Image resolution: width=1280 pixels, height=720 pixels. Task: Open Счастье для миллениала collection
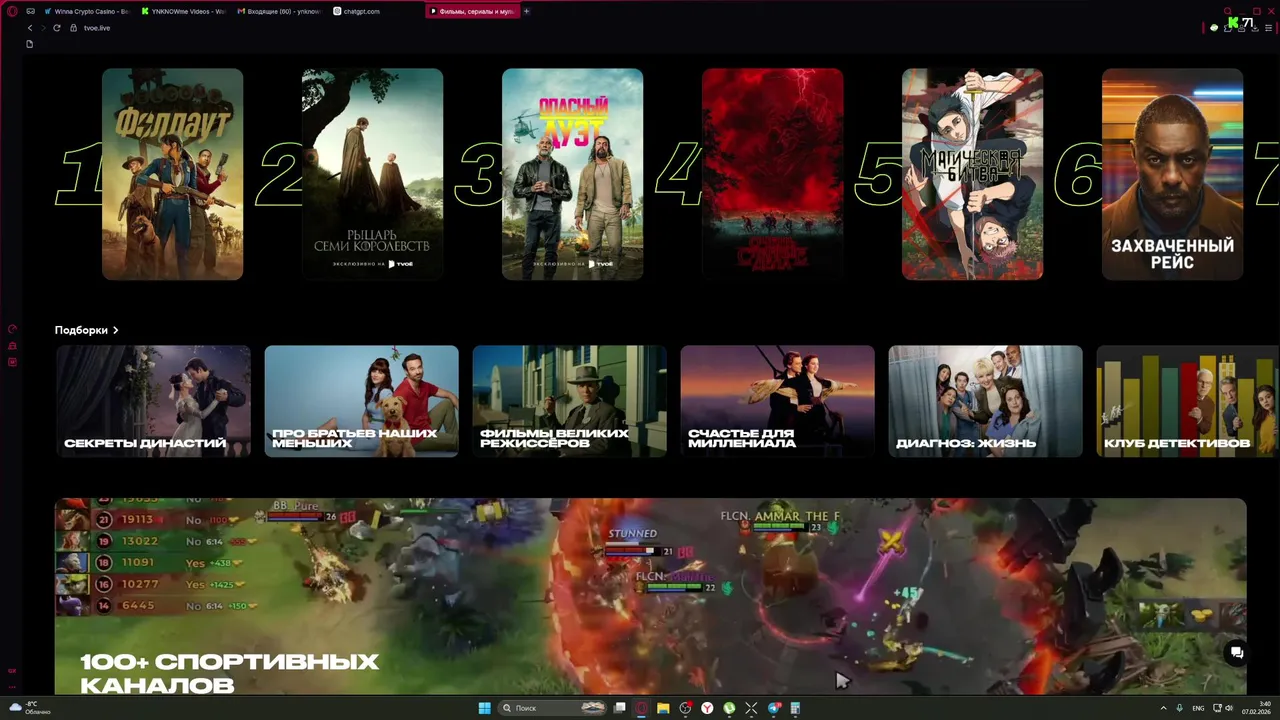pos(777,401)
